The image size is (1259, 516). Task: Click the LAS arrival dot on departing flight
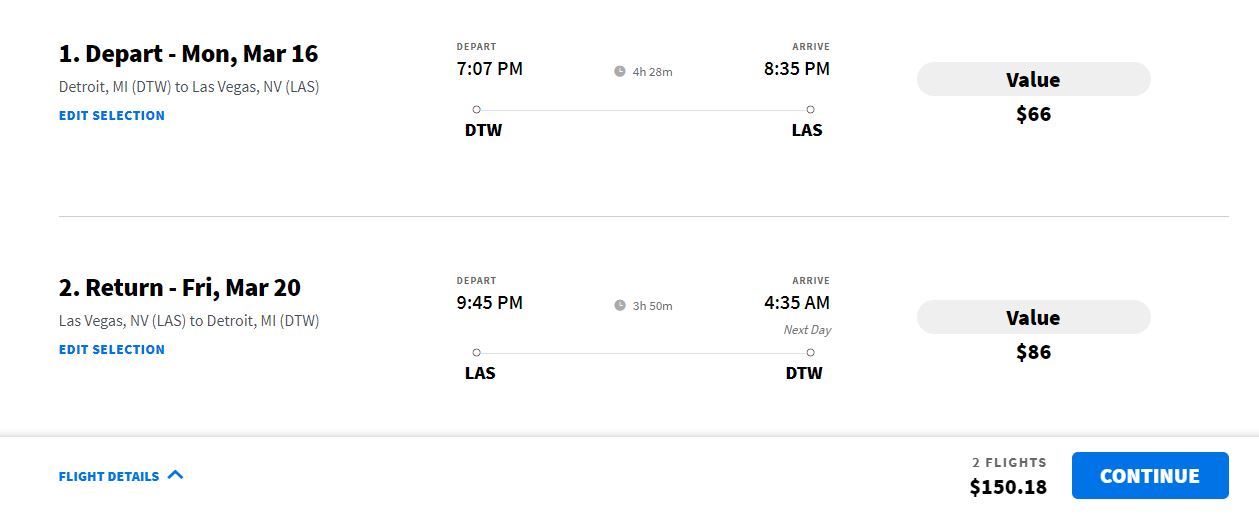click(810, 109)
